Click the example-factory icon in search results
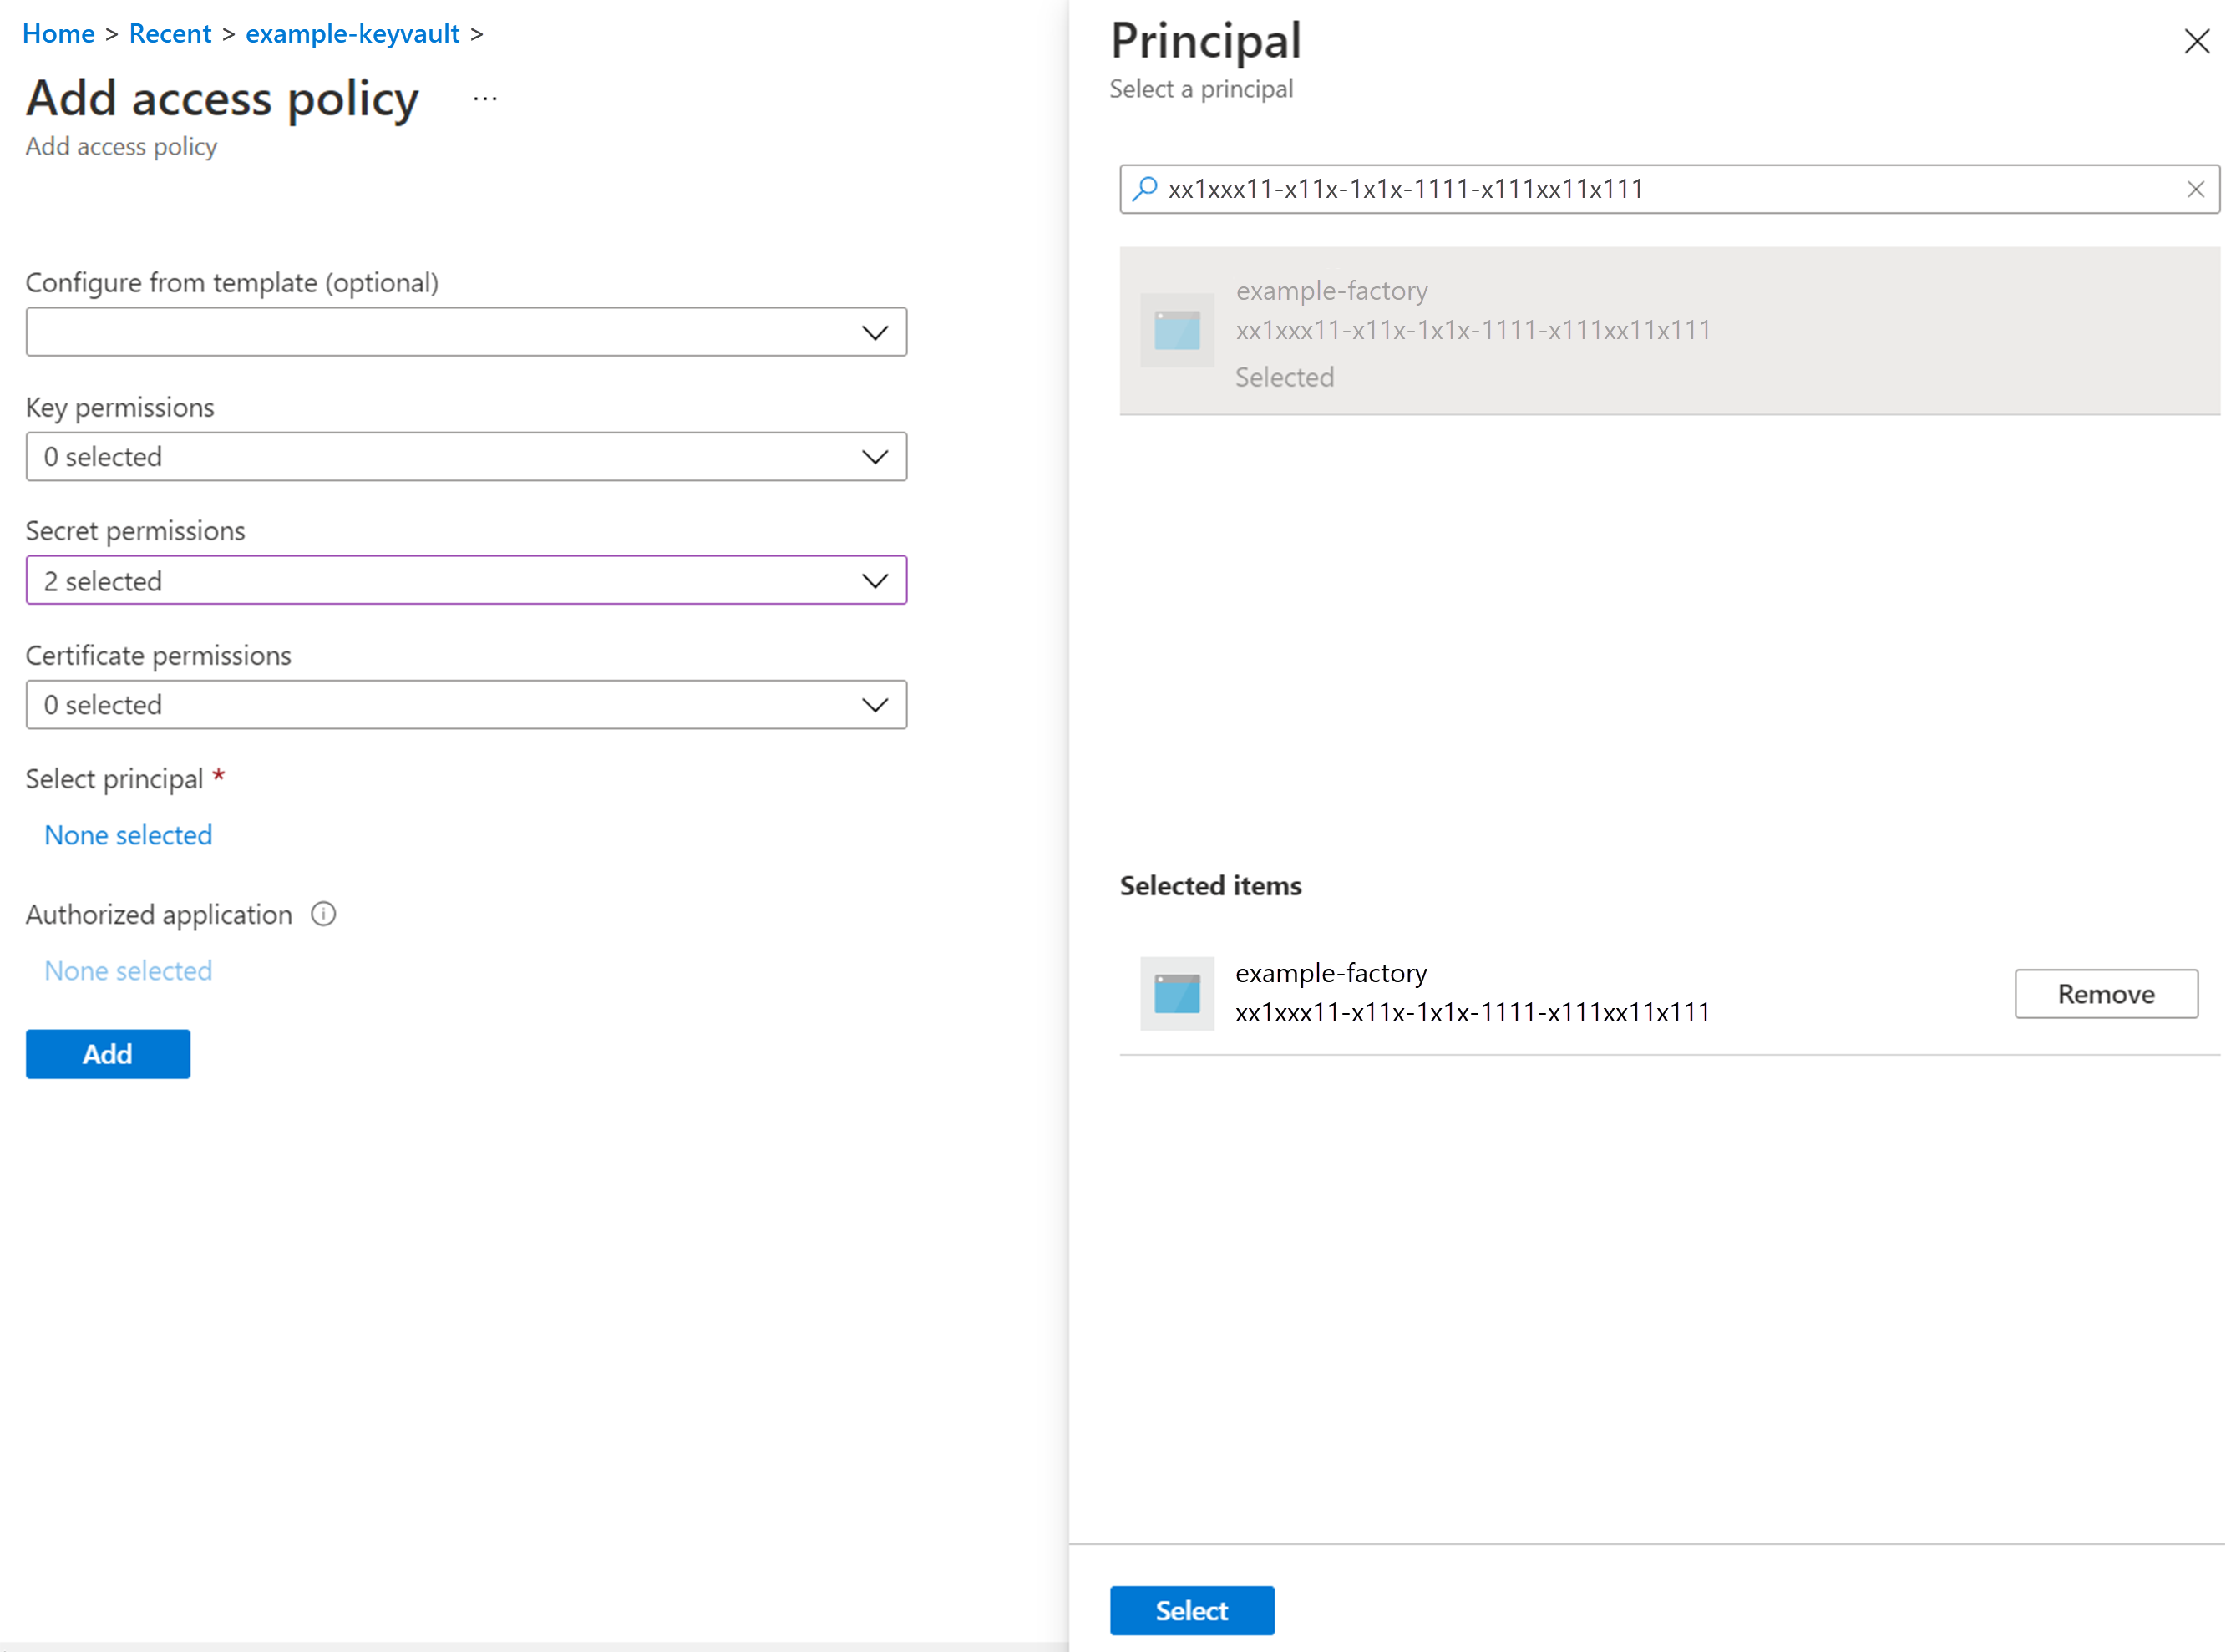 [1177, 330]
